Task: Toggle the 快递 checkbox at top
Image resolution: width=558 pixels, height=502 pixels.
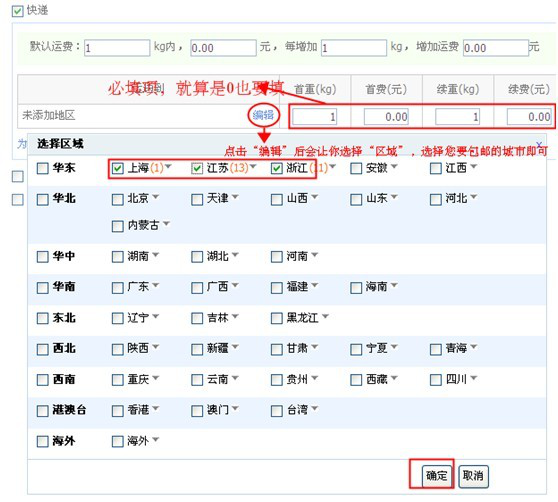Action: point(17,11)
